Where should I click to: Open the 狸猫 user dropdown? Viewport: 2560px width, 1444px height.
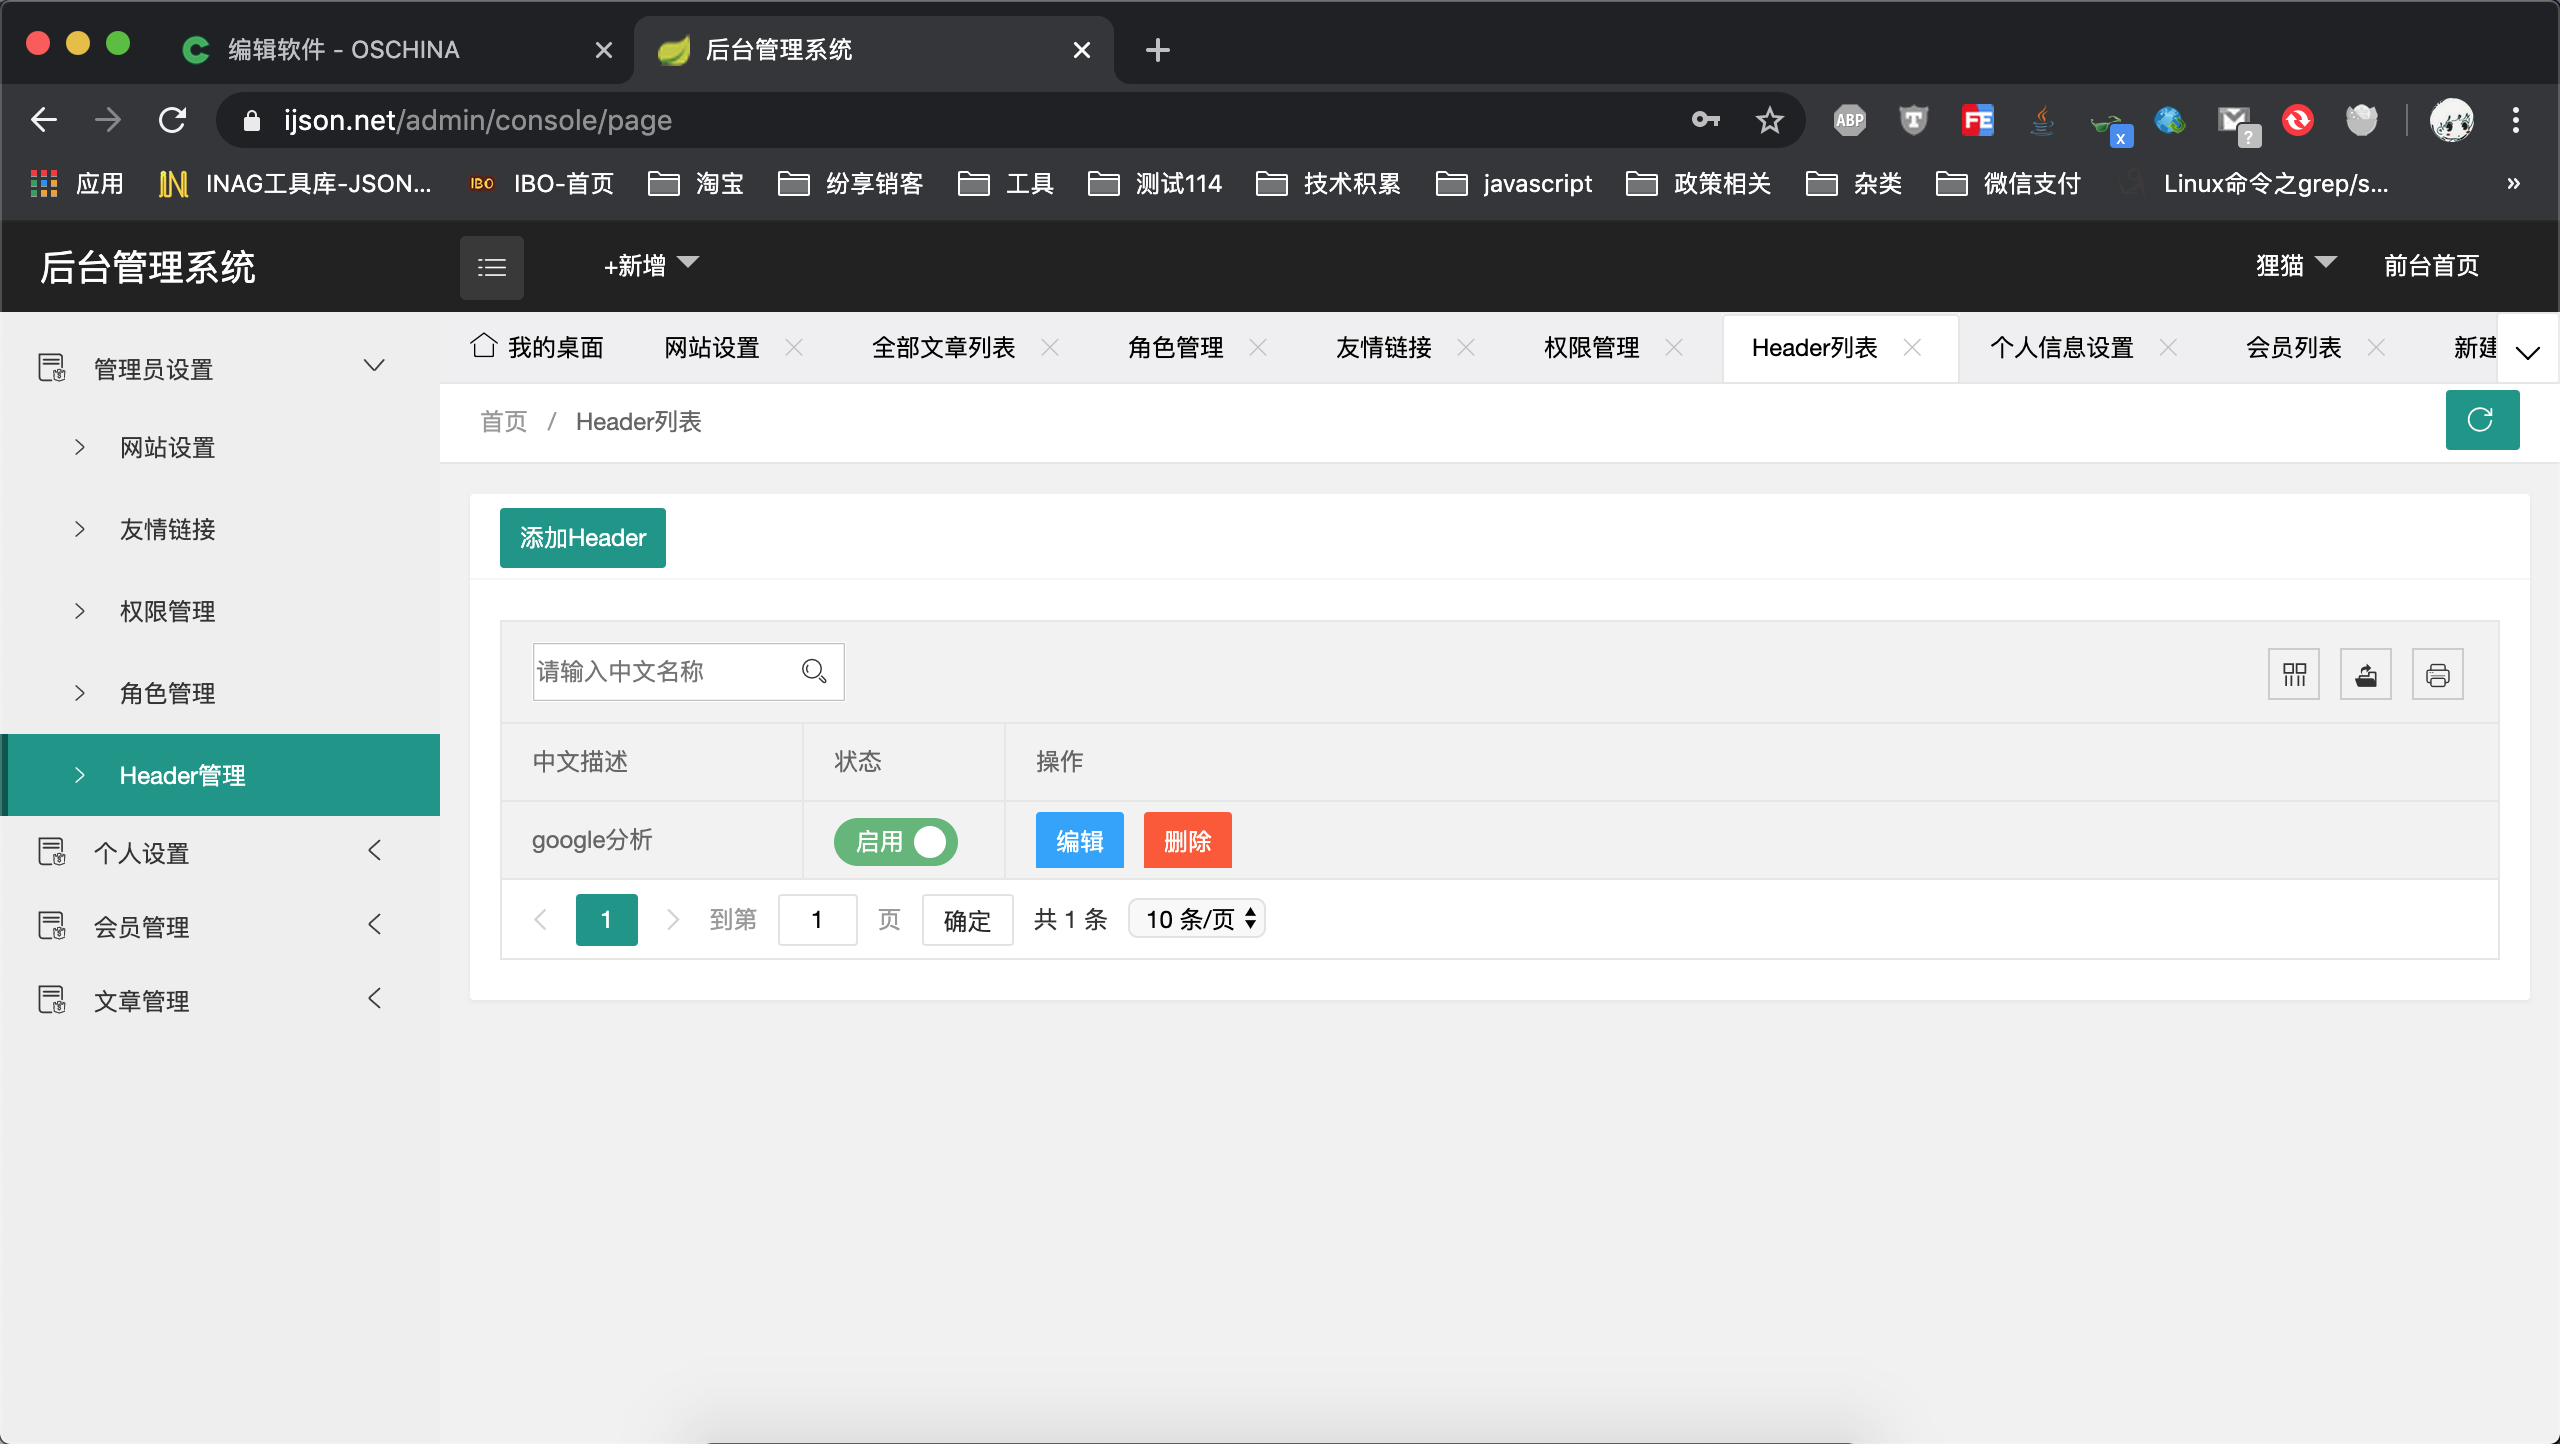tap(2295, 265)
